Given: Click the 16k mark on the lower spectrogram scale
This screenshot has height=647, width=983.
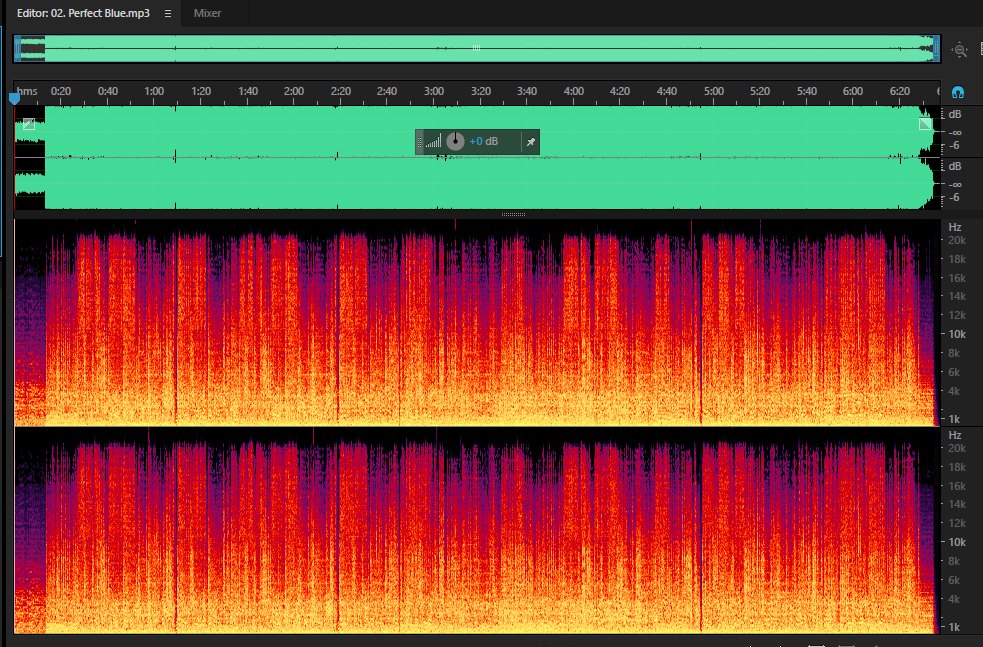Looking at the screenshot, I should pos(957,486).
